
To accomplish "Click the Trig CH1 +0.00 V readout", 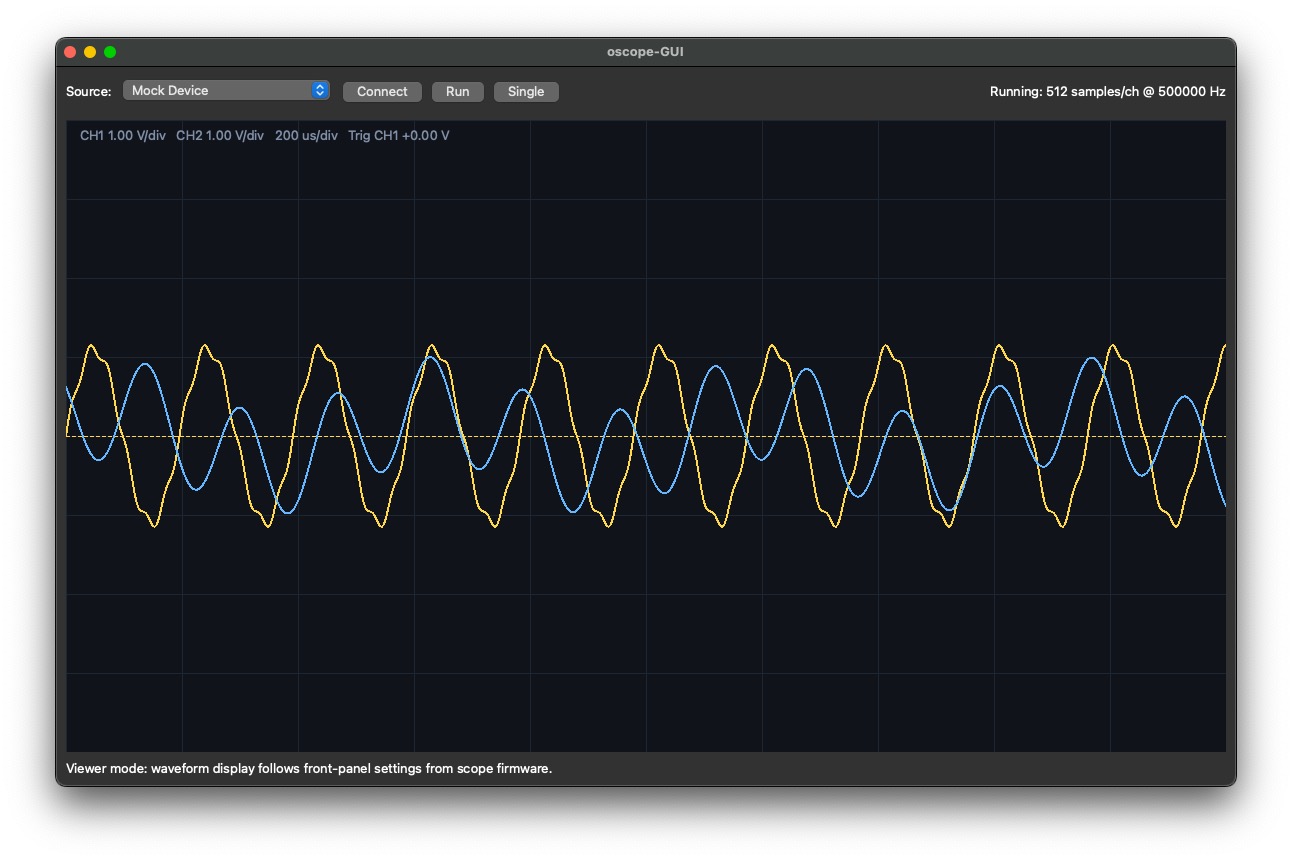I will (x=398, y=136).
